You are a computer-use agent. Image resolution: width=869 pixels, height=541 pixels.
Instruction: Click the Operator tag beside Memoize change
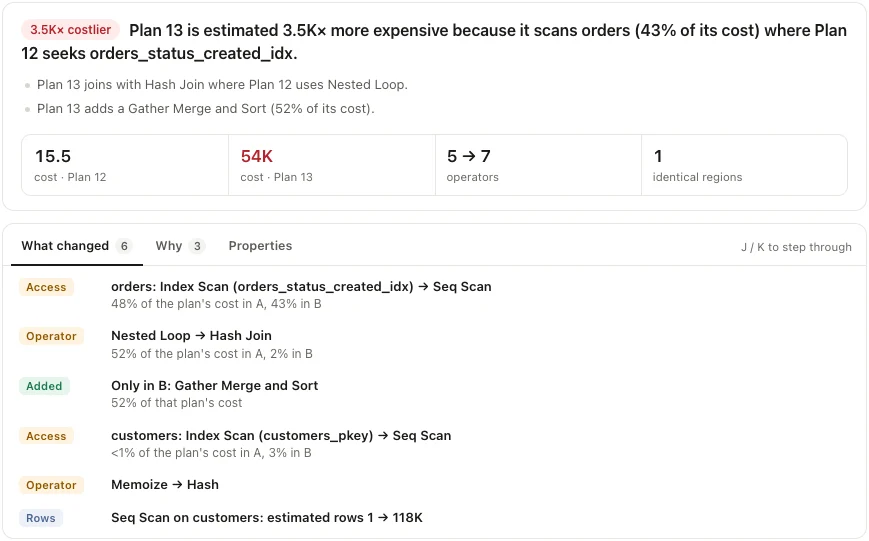[x=51, y=486]
